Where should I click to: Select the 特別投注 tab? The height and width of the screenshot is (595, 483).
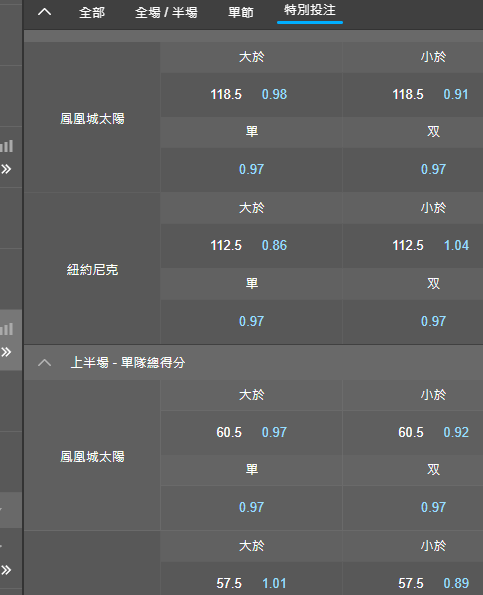click(x=310, y=10)
